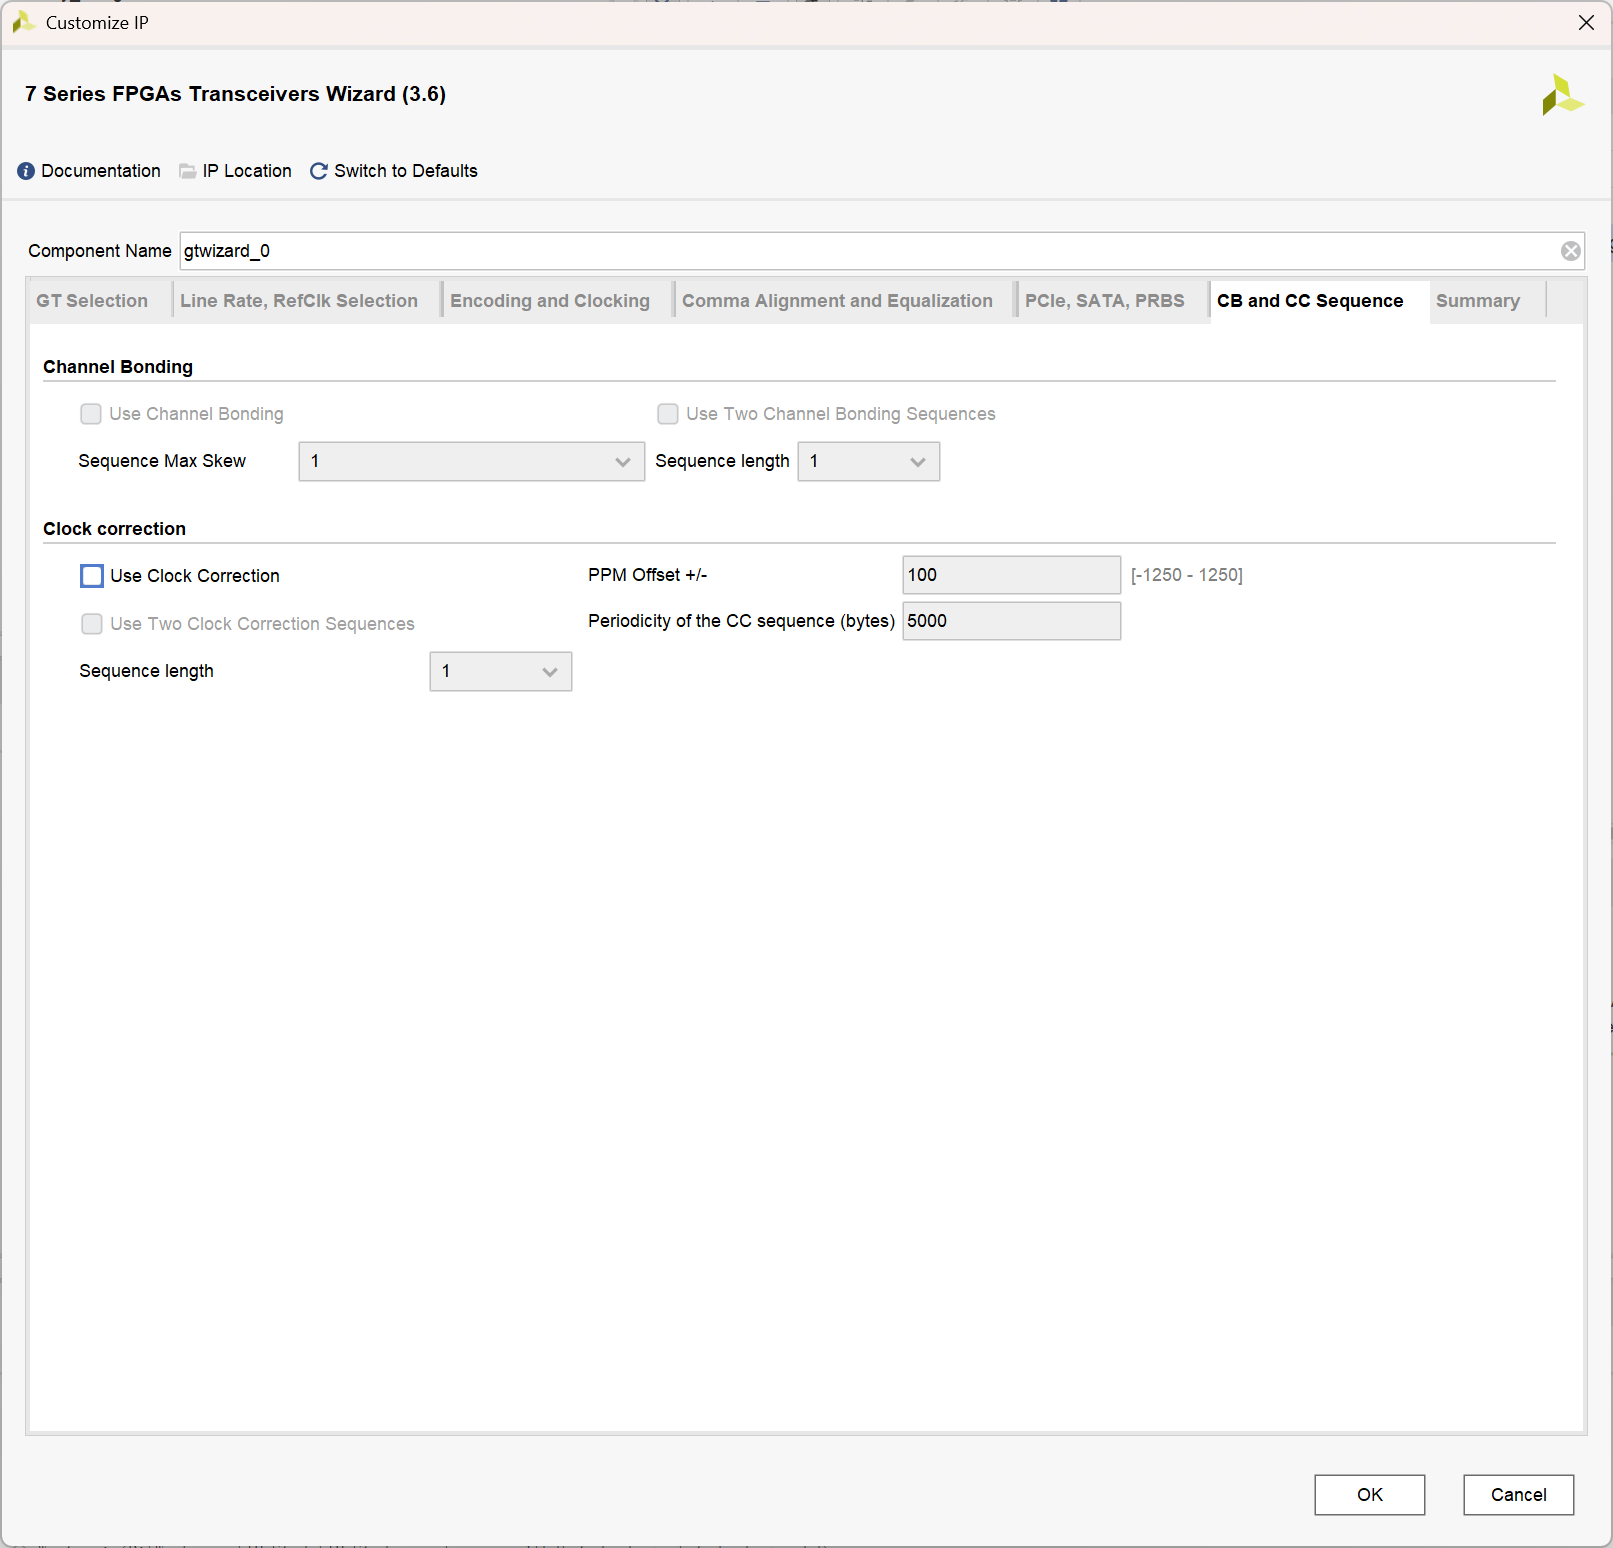Click the Switch to Defaults refresh icon
Screen dimensions: 1613x1548
(x=319, y=171)
